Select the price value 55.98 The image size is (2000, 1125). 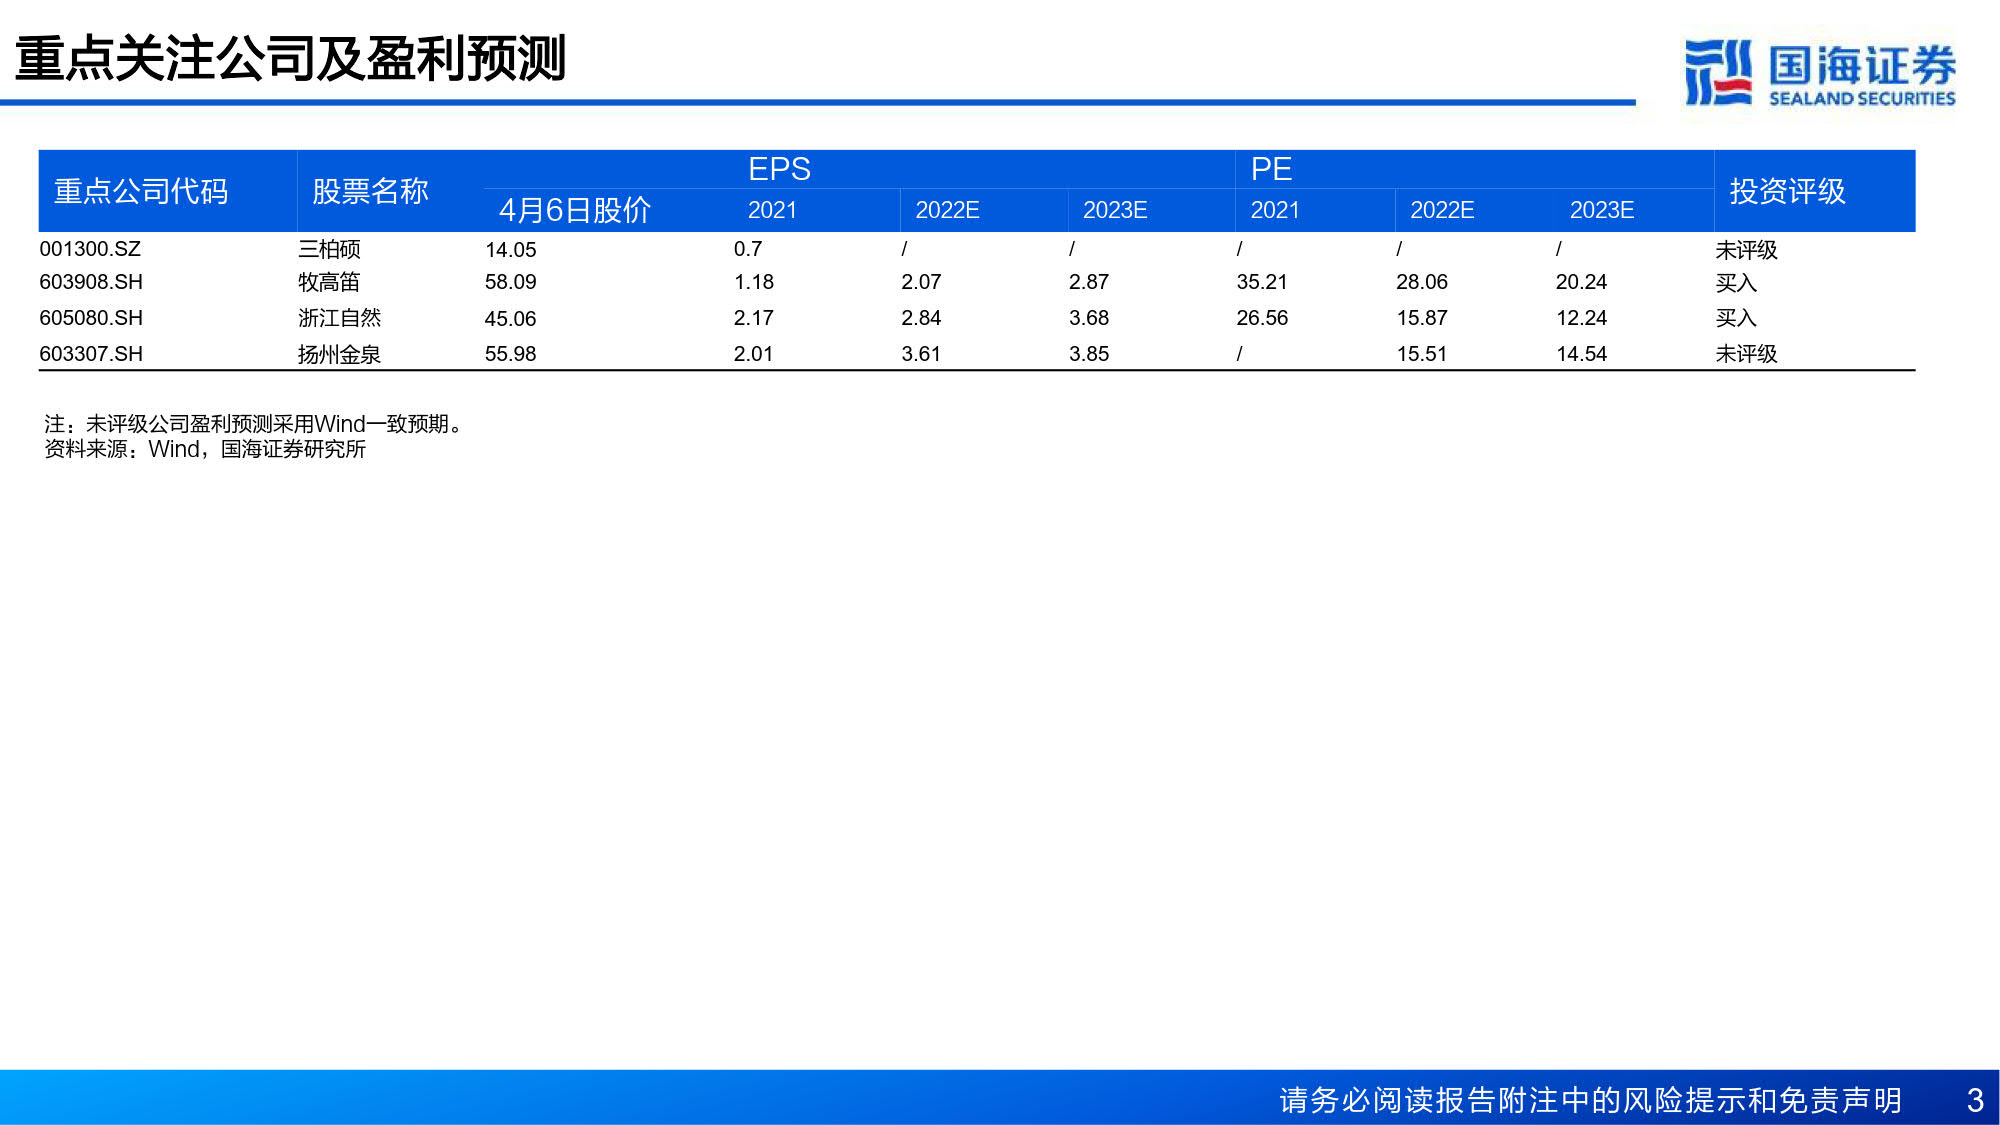[x=511, y=354]
